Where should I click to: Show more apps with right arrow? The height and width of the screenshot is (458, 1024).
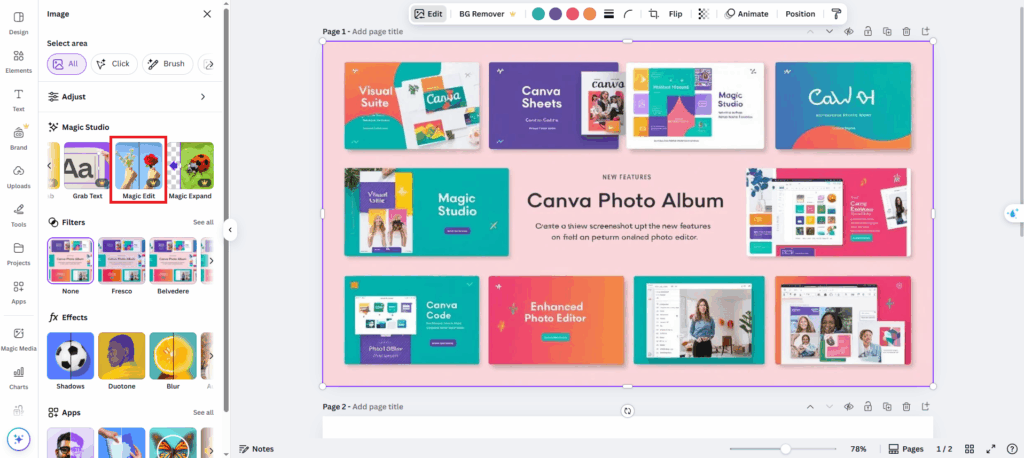pos(210,451)
